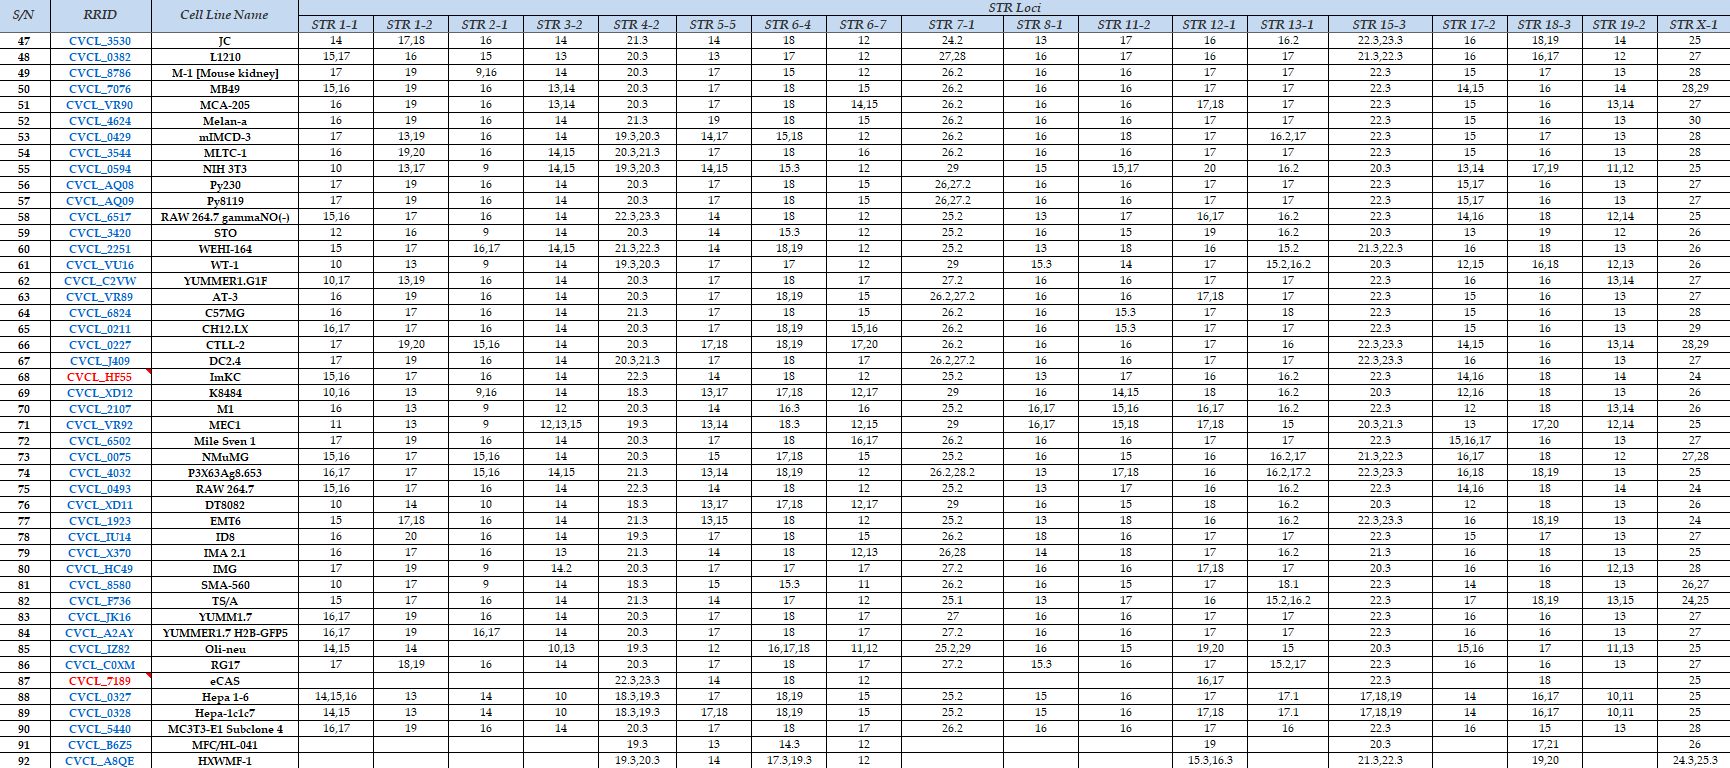
Task: Open the CVCL_C2VW RRID link
Action: click(x=100, y=281)
